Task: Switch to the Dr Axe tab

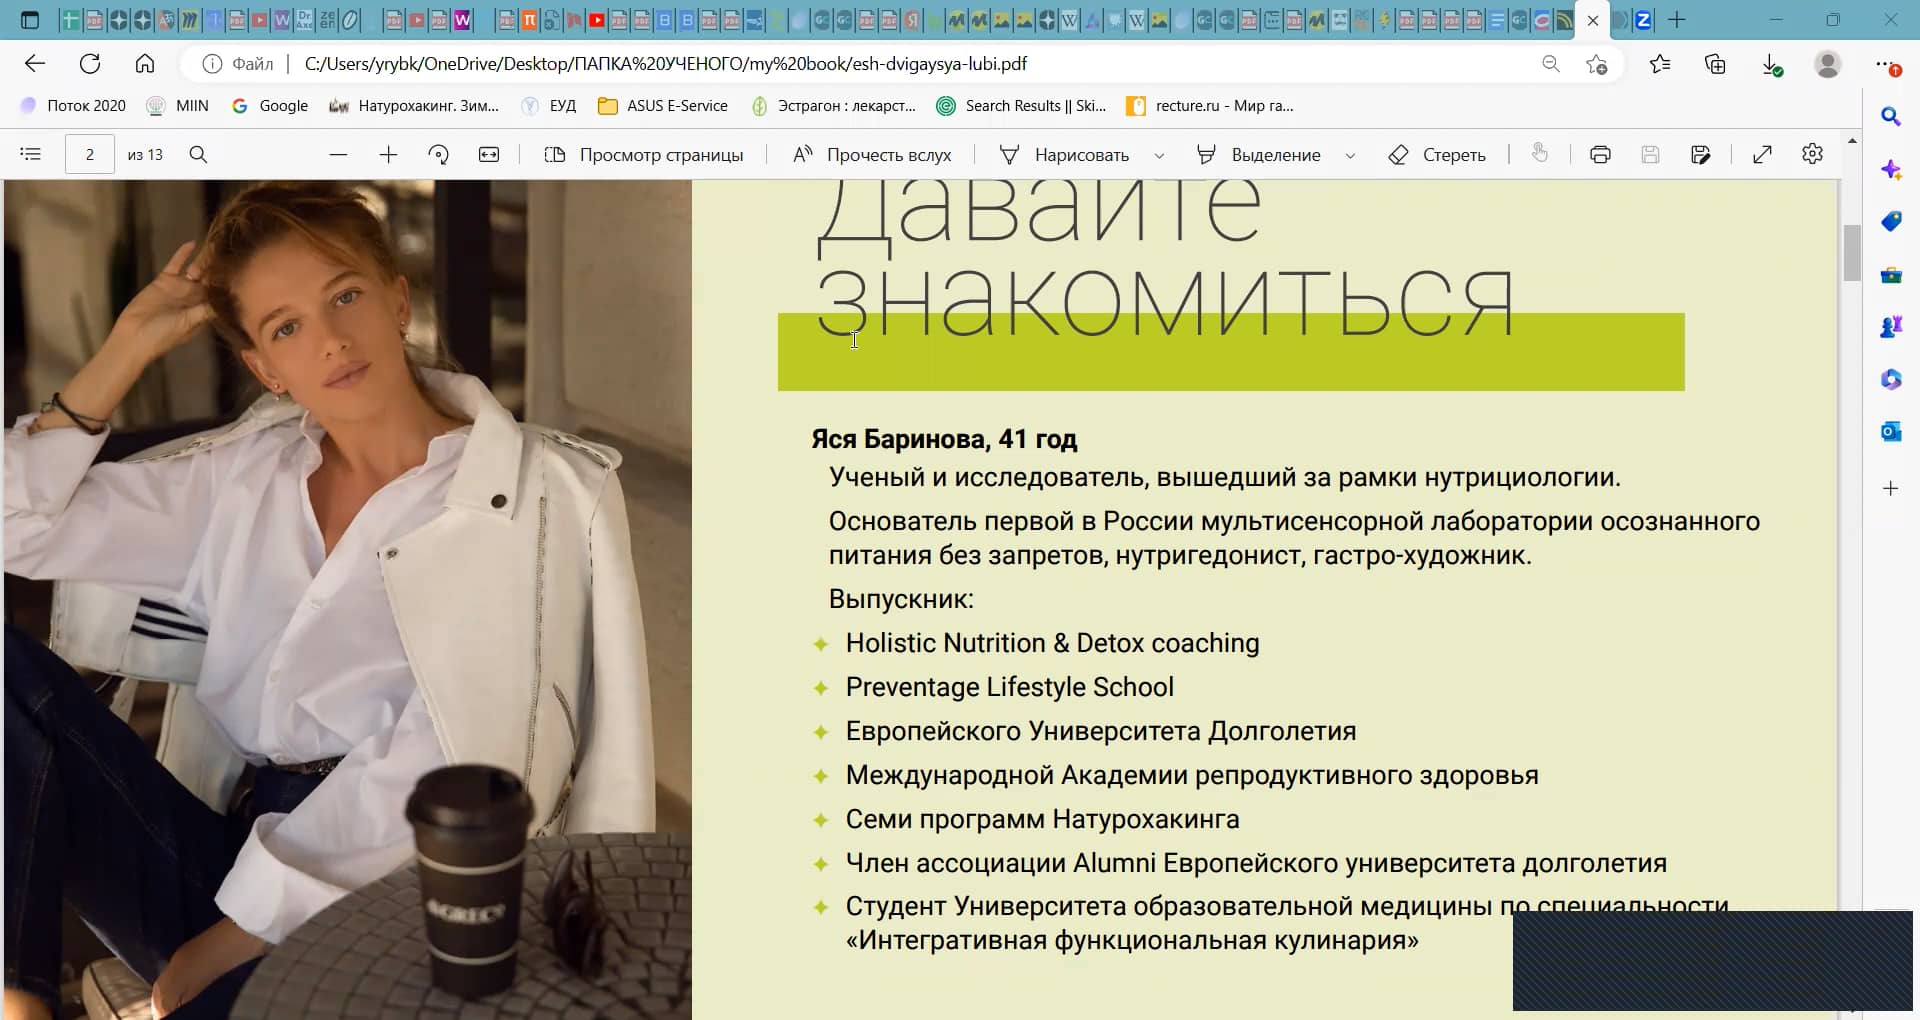Action: [x=304, y=20]
